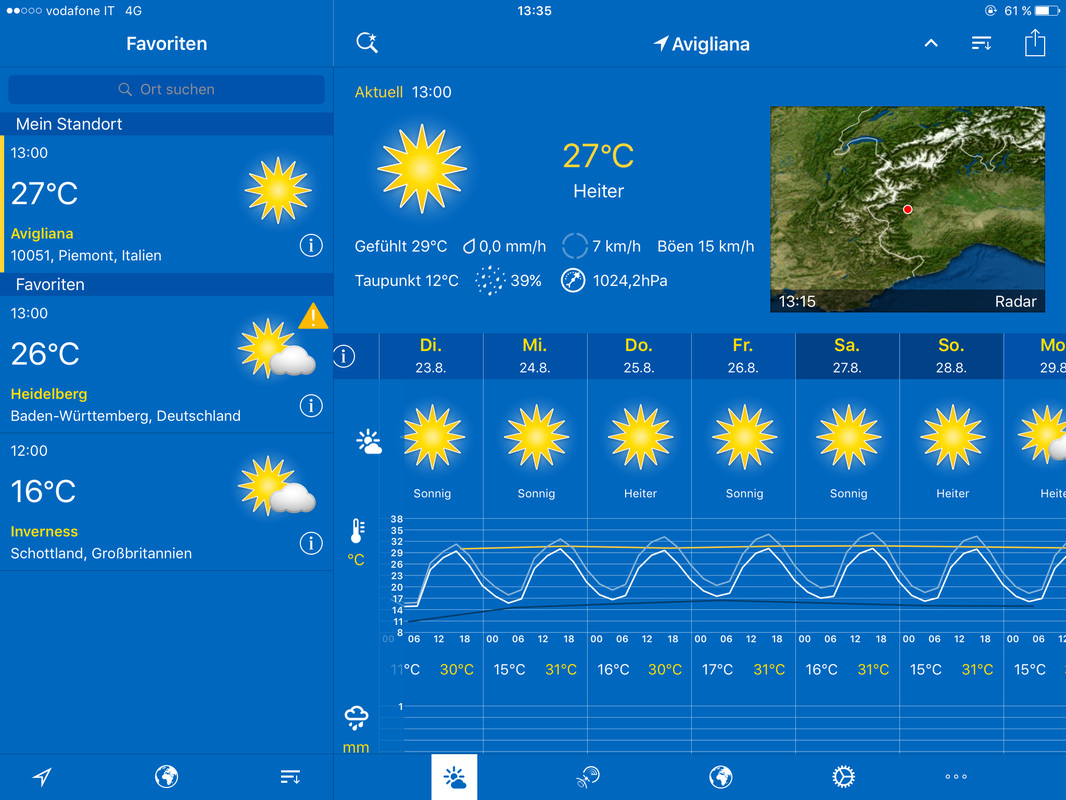
Task: Open the globe icon in the sidebar footer
Action: [166, 777]
